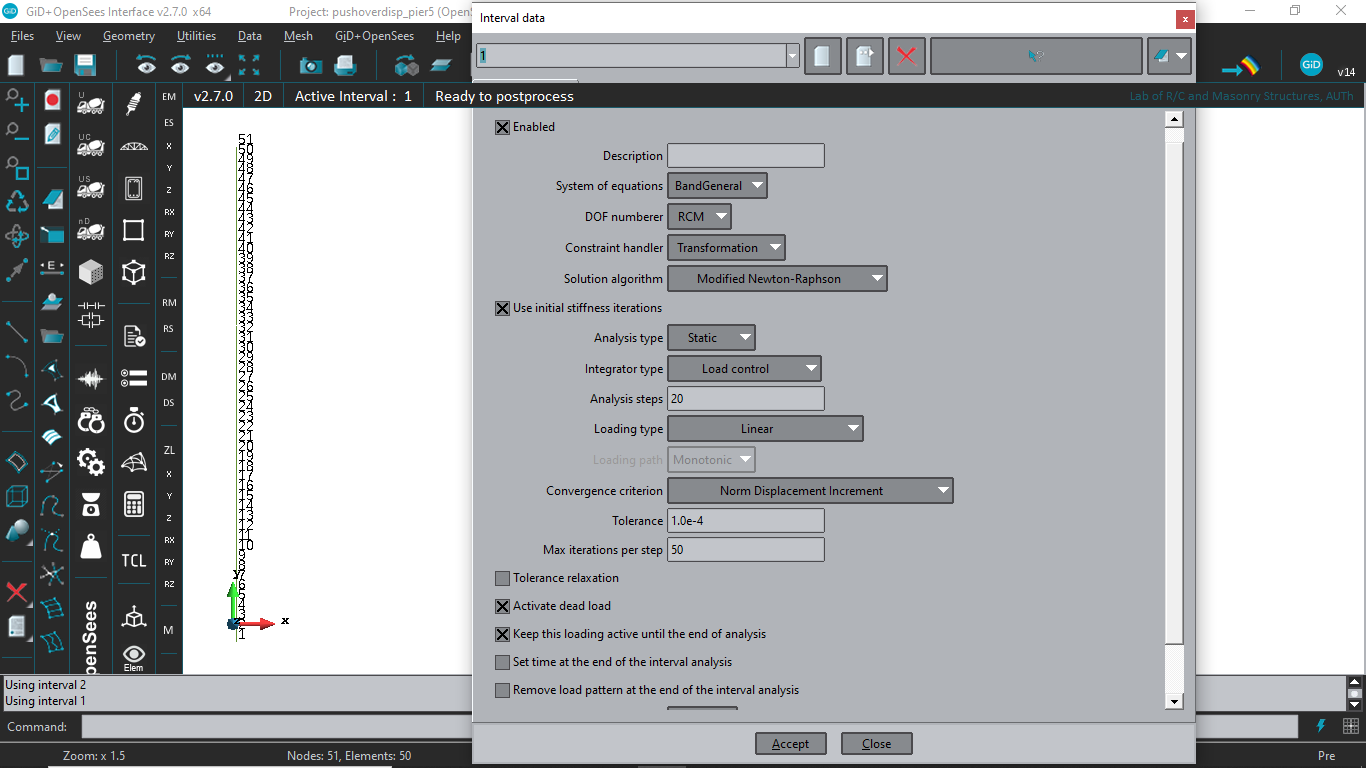Click the Description input field
This screenshot has width=1366, height=768.
[745, 155]
